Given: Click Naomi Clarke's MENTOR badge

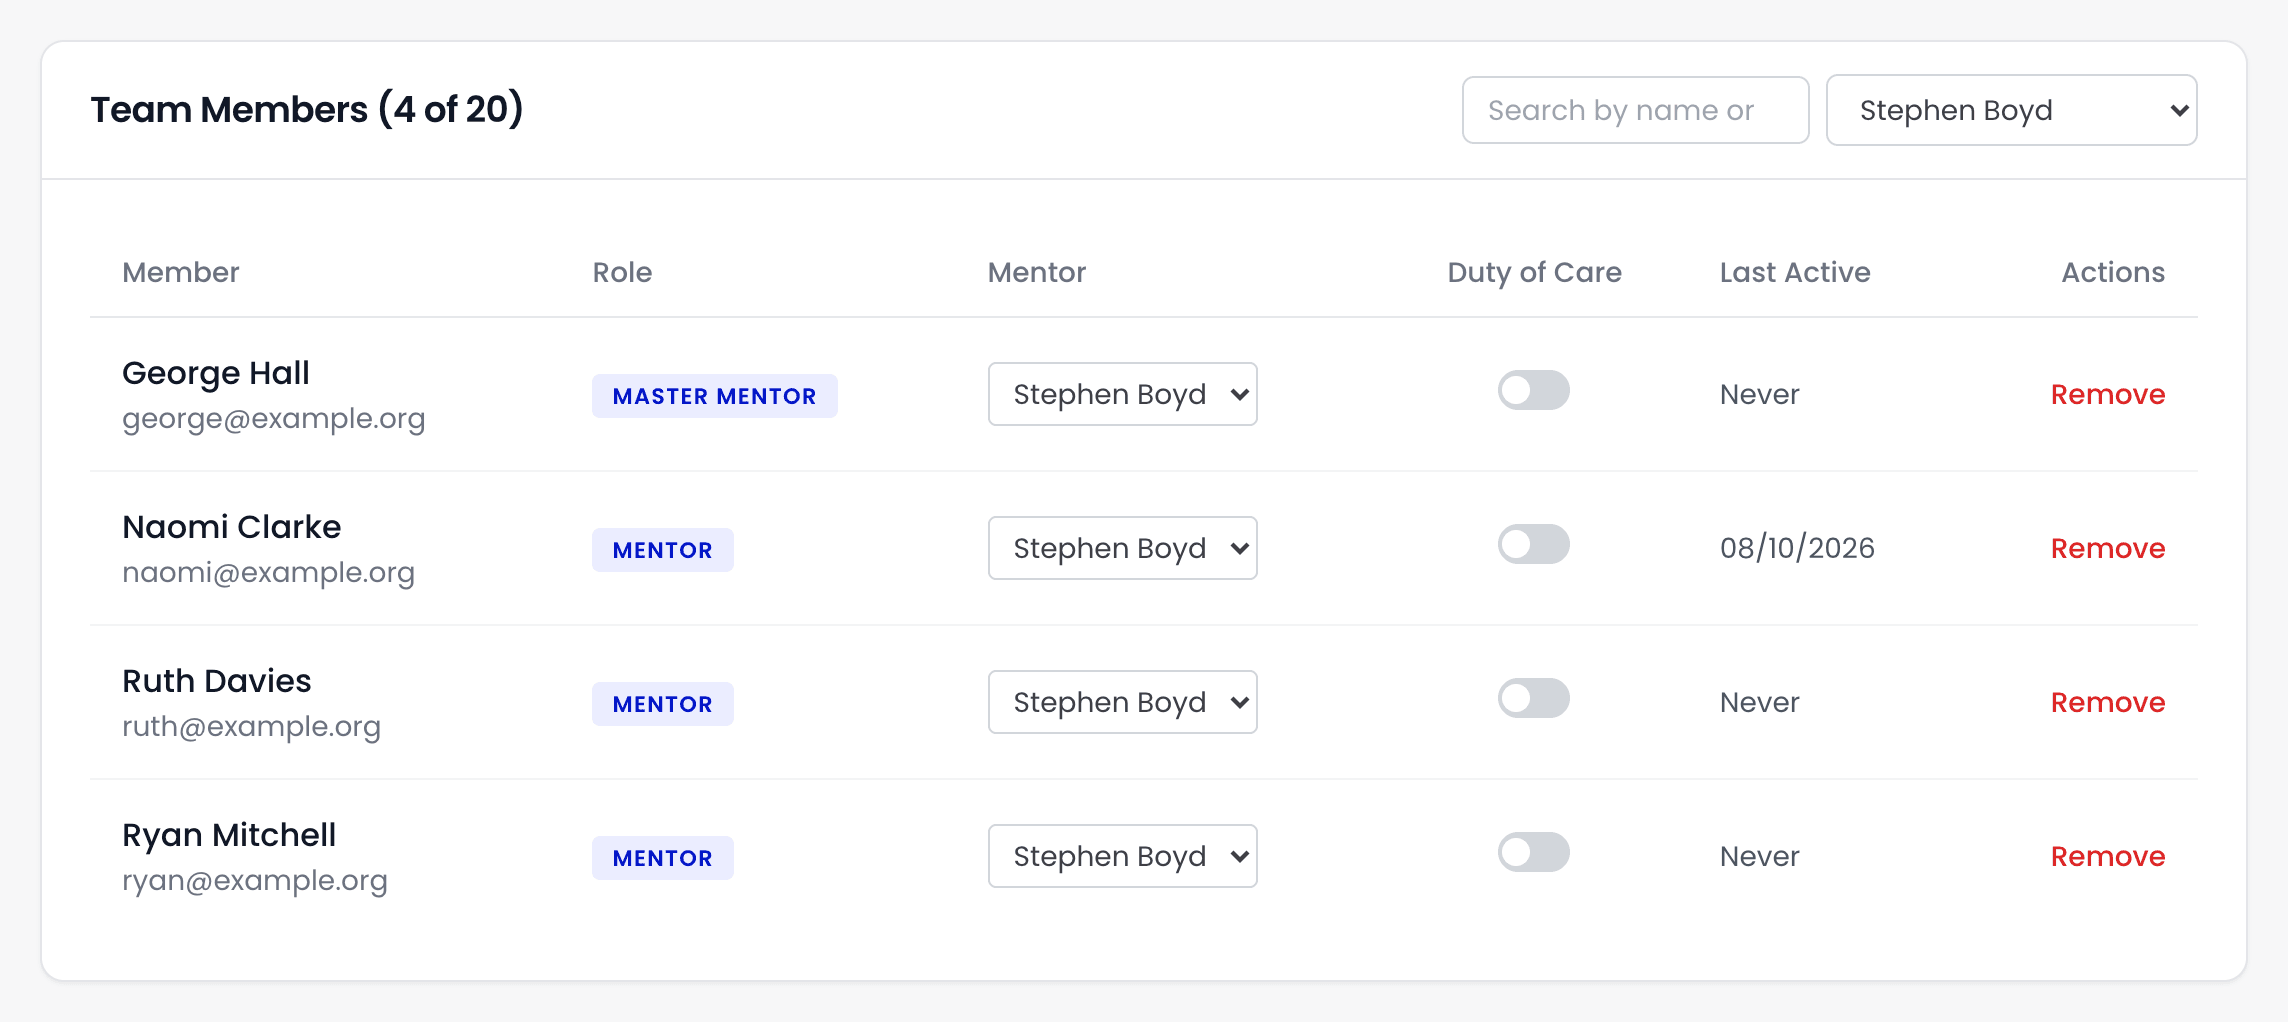Looking at the screenshot, I should click(662, 550).
